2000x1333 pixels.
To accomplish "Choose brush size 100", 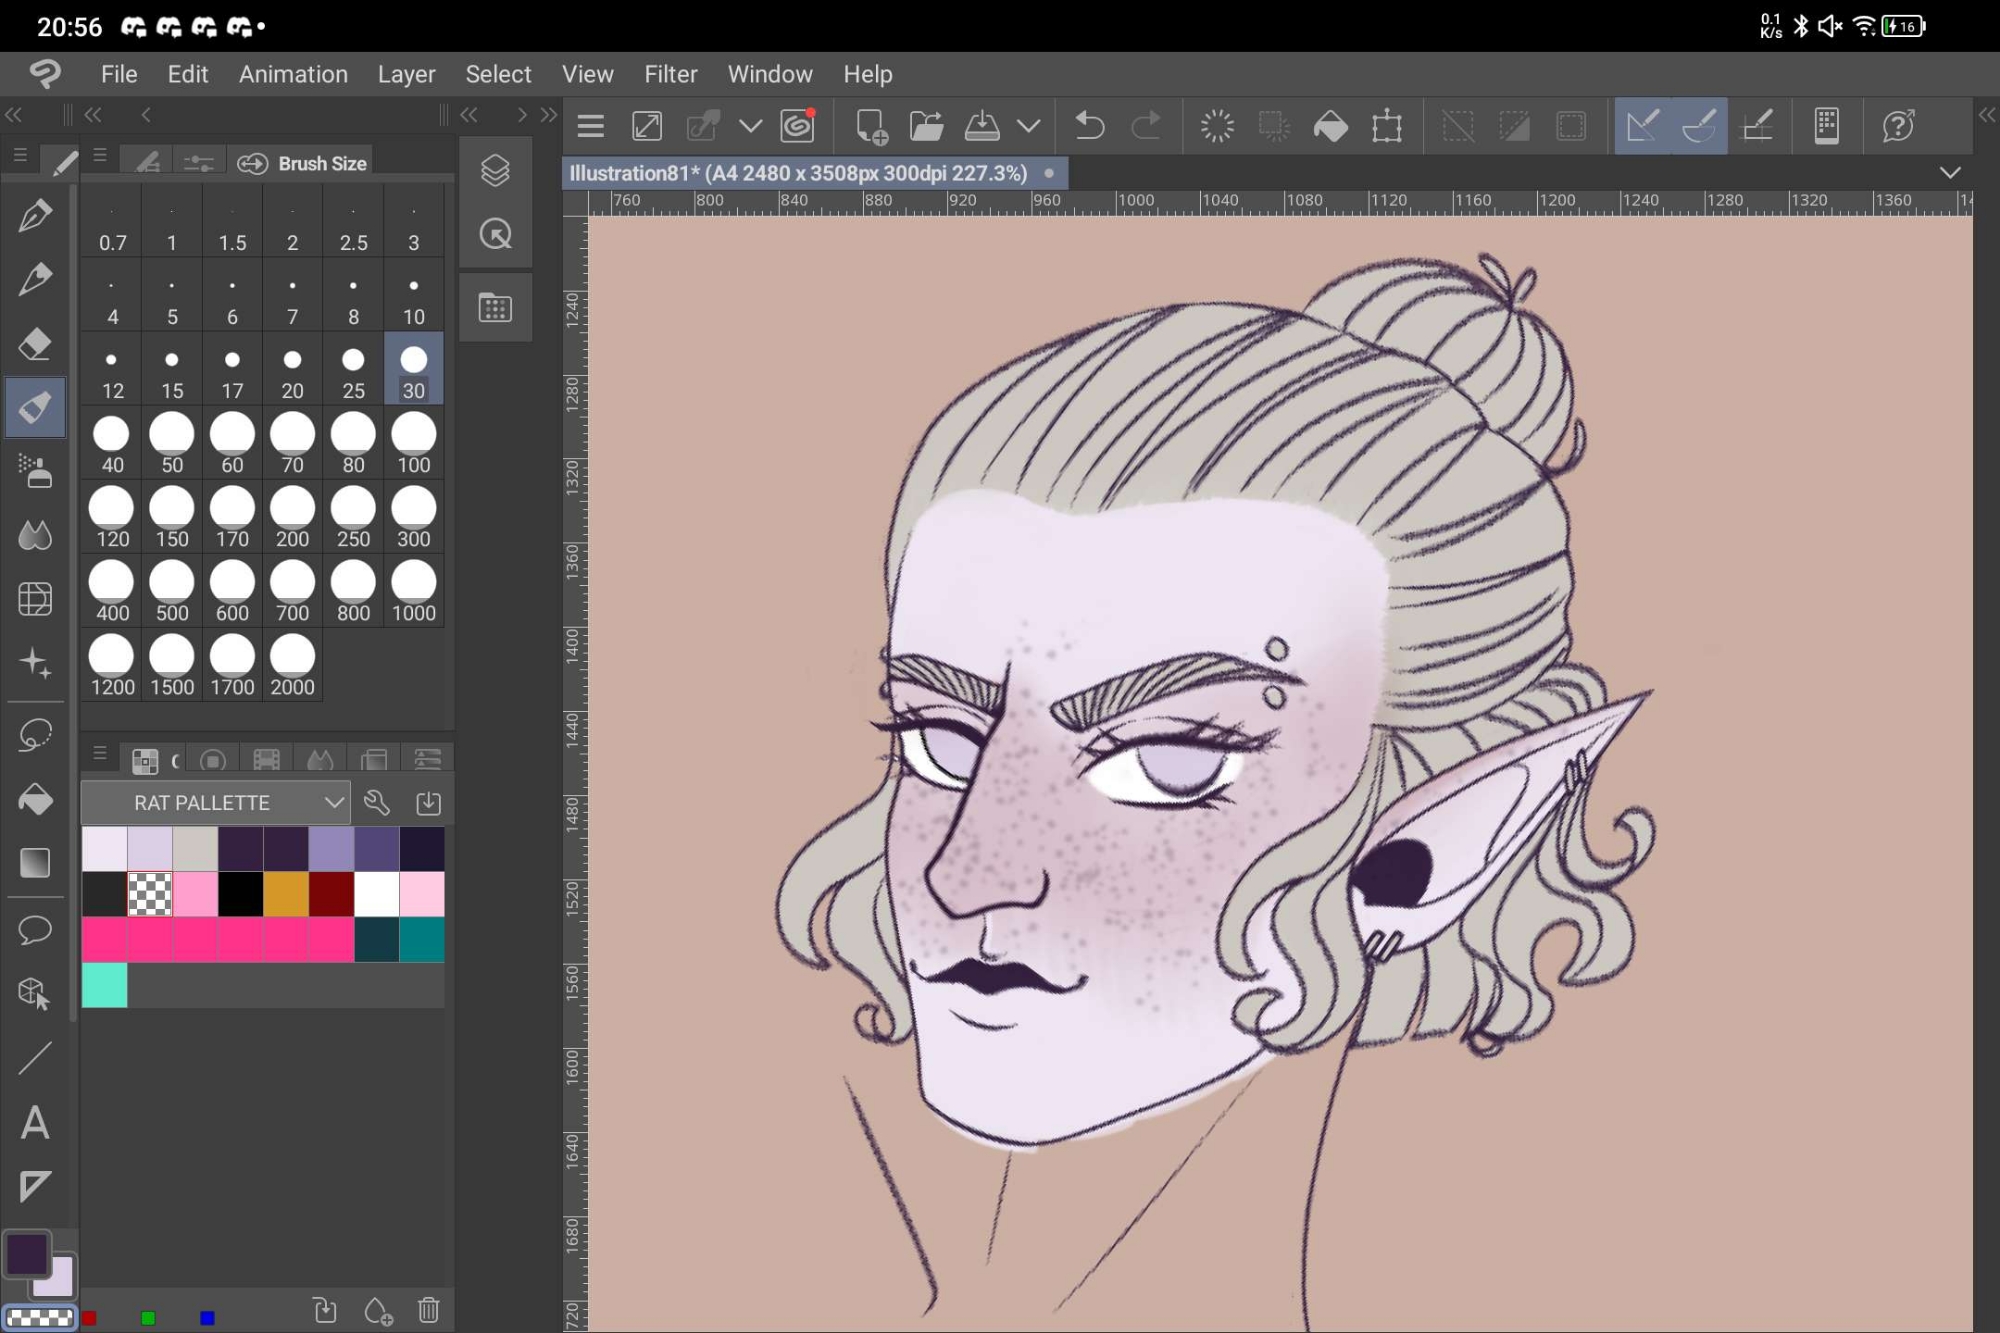I will coord(413,443).
